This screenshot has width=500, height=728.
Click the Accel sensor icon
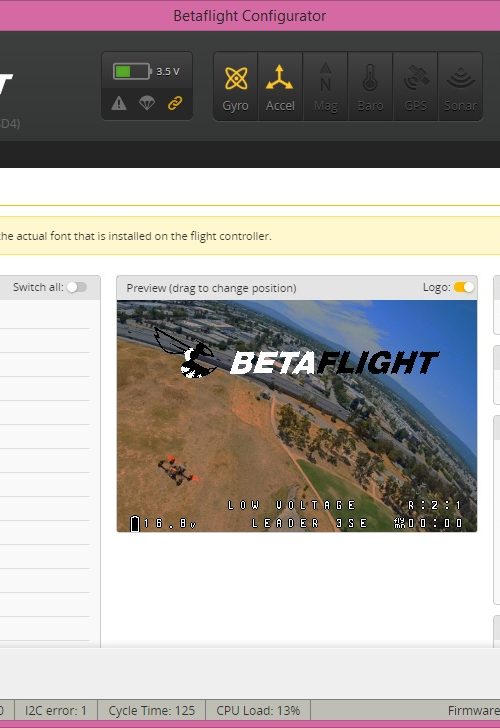coord(280,86)
